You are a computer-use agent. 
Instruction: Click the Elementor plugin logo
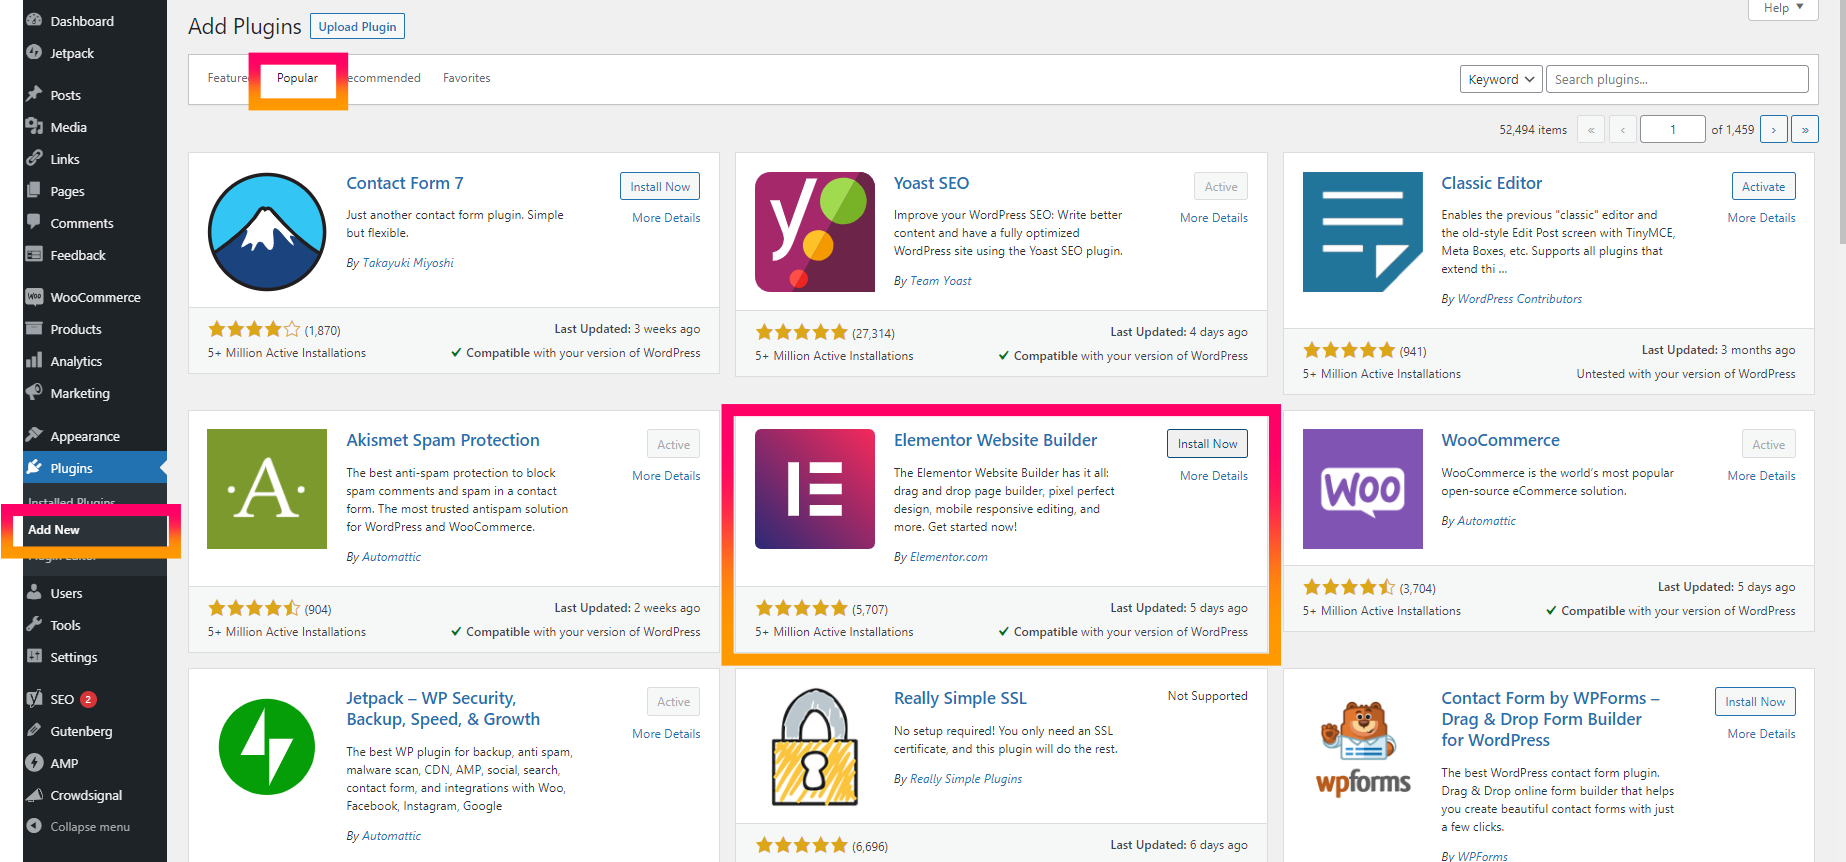pos(815,489)
